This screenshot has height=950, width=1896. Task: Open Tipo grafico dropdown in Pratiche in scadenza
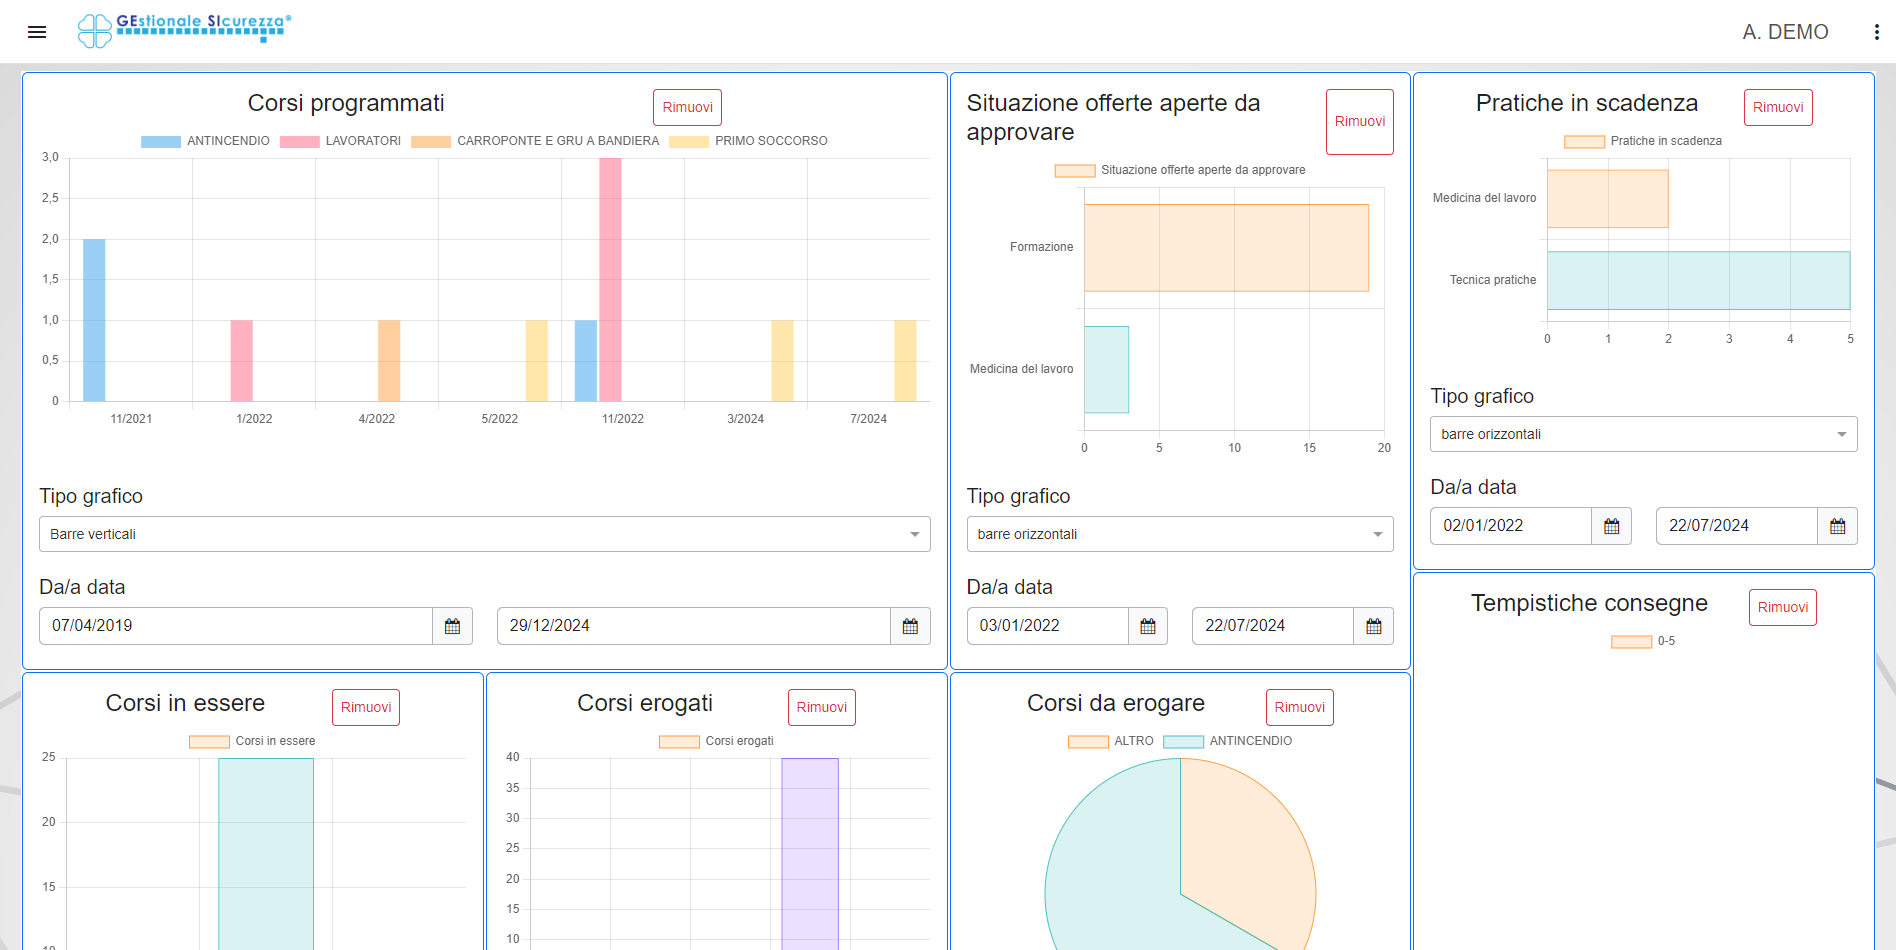point(1644,434)
